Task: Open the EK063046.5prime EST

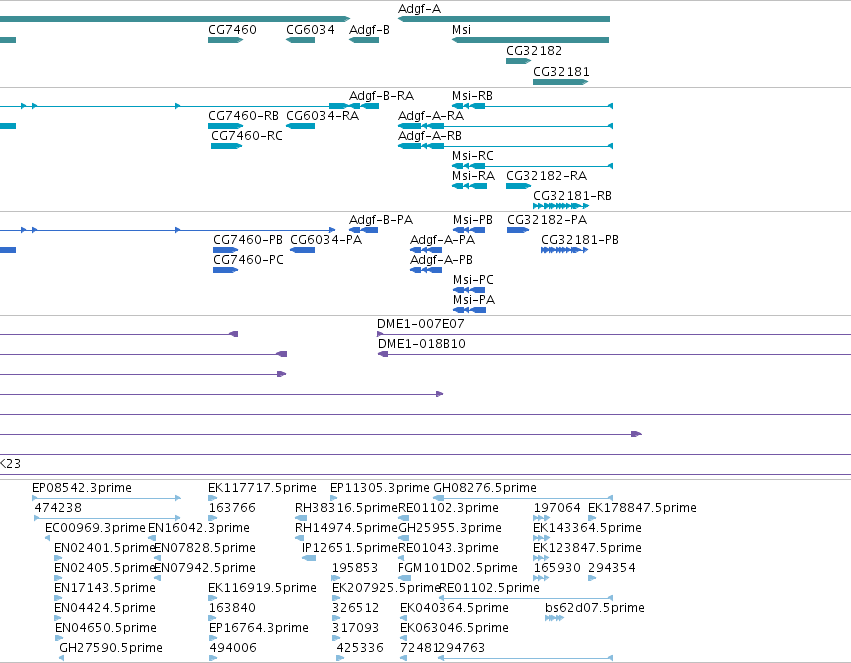Action: pos(403,639)
